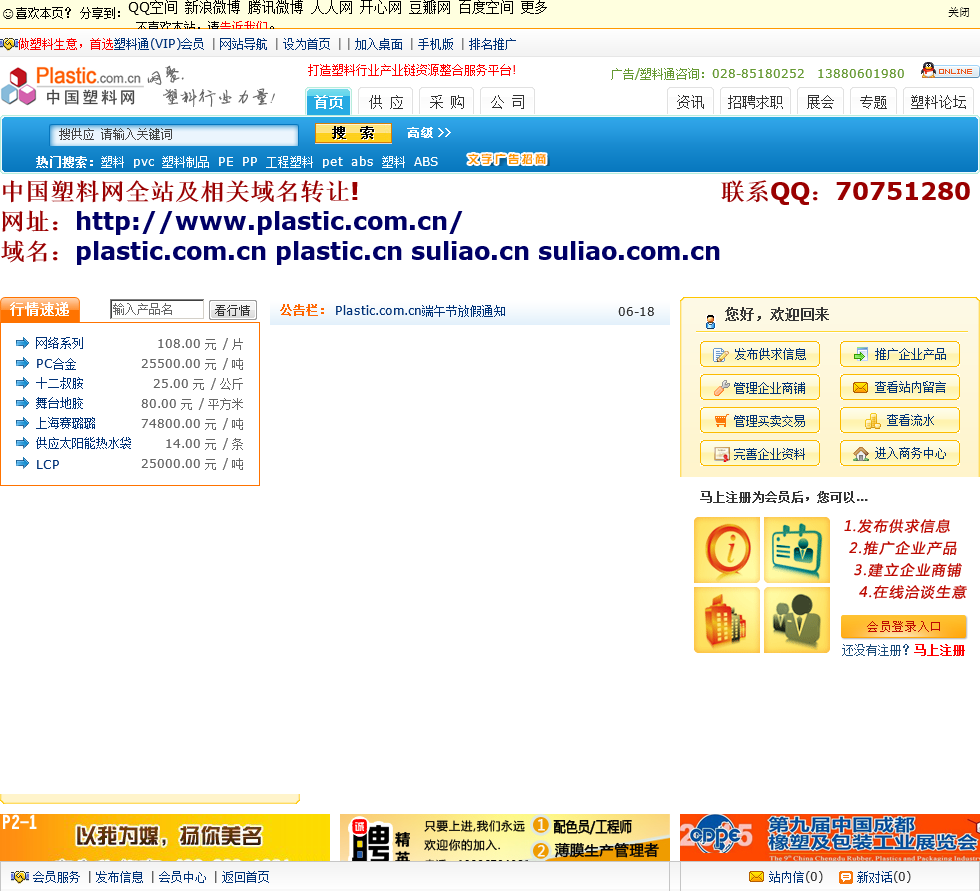Click the envelope icon beside 站内信(0)
The image size is (980, 891).
pyautogui.click(x=756, y=877)
